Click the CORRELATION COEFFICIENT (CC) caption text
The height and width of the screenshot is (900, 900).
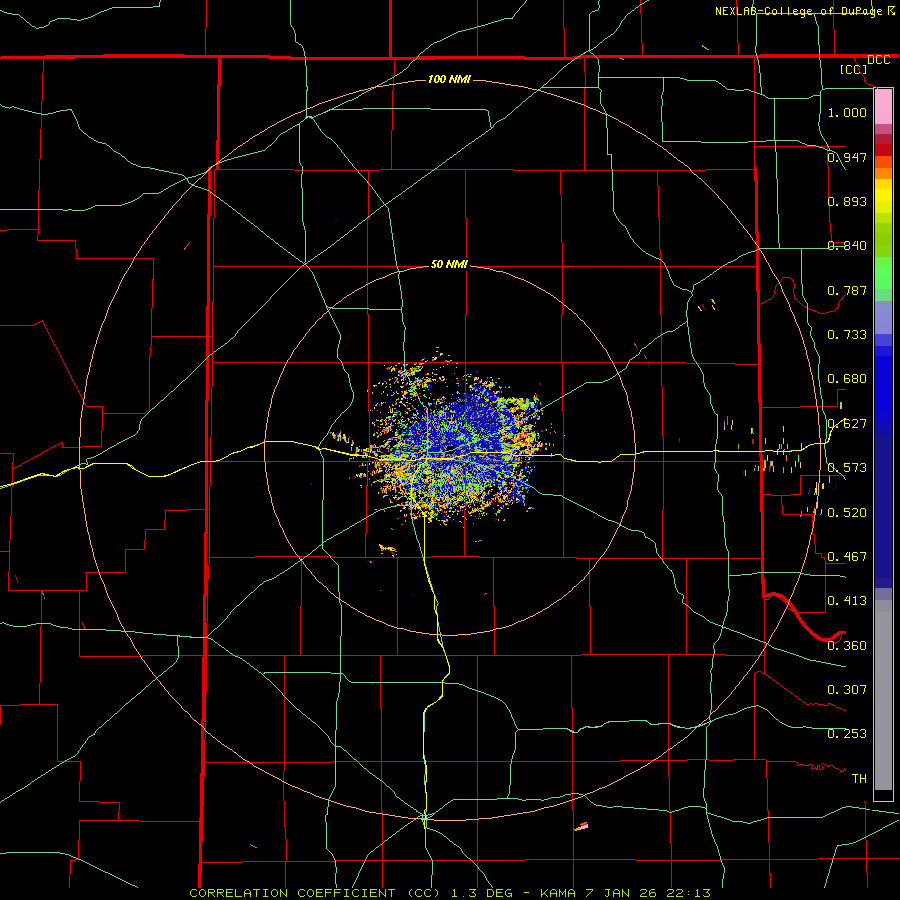point(315,893)
